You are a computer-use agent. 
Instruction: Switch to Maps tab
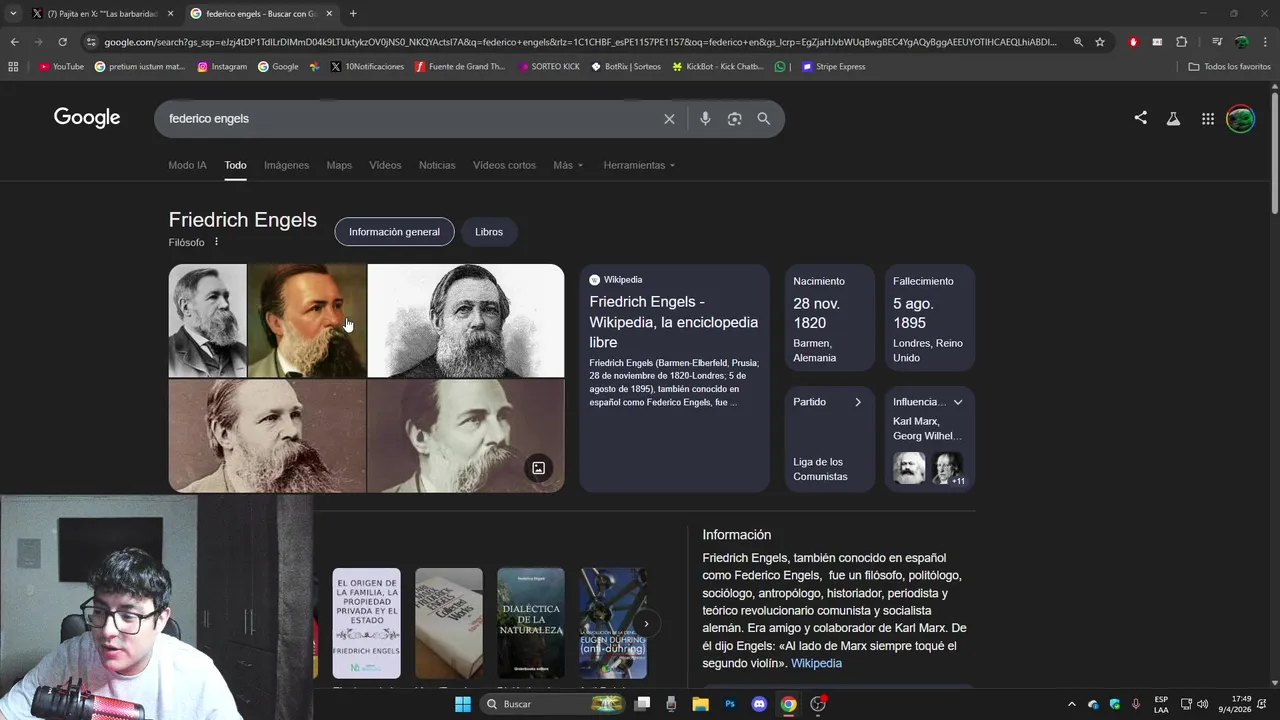click(339, 165)
